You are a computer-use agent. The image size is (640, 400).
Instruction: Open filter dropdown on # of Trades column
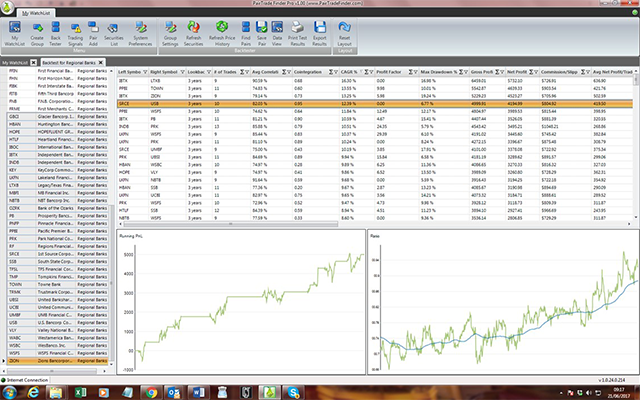246,74
